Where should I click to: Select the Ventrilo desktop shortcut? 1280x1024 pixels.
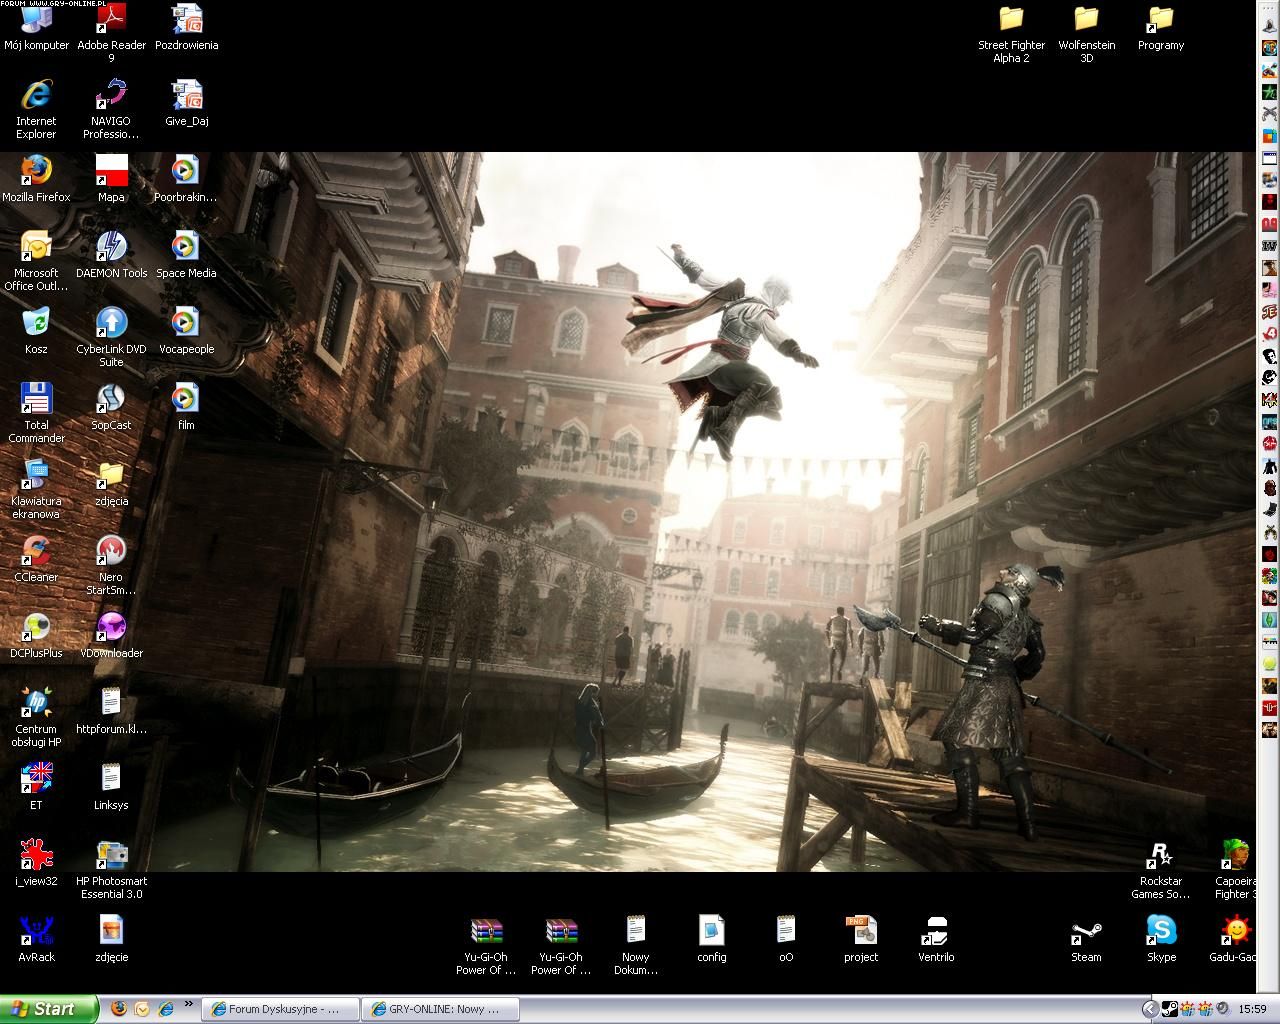(936, 933)
